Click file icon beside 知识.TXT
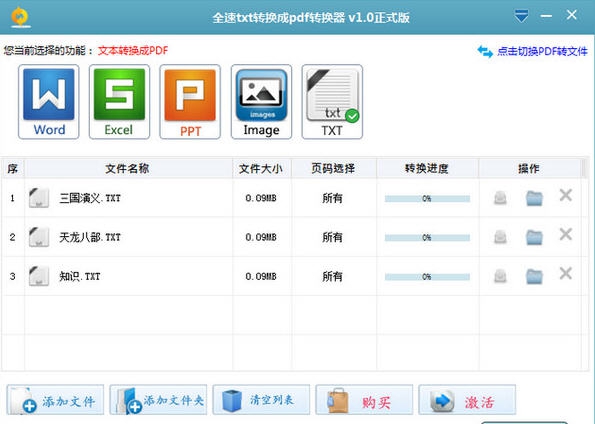This screenshot has height=424, width=595. point(39,276)
